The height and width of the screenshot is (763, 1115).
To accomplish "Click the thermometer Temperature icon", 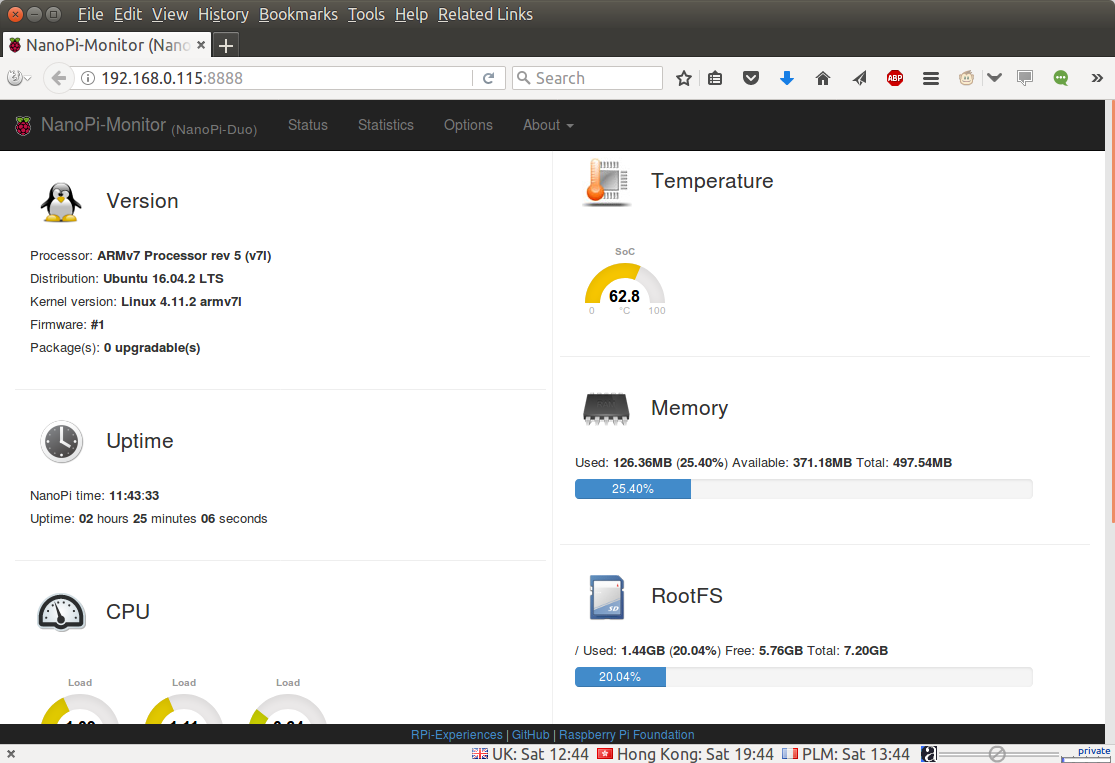I will click(607, 183).
